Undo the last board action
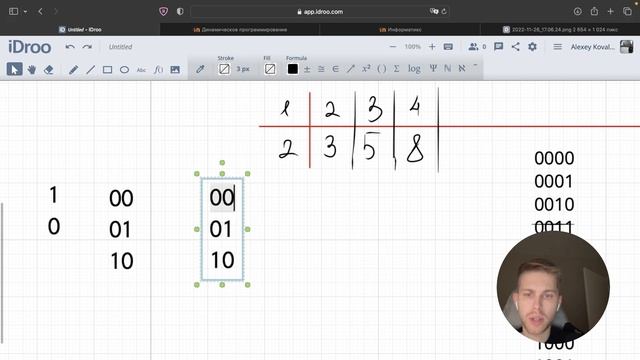This screenshot has width=640, height=360. click(x=70, y=47)
